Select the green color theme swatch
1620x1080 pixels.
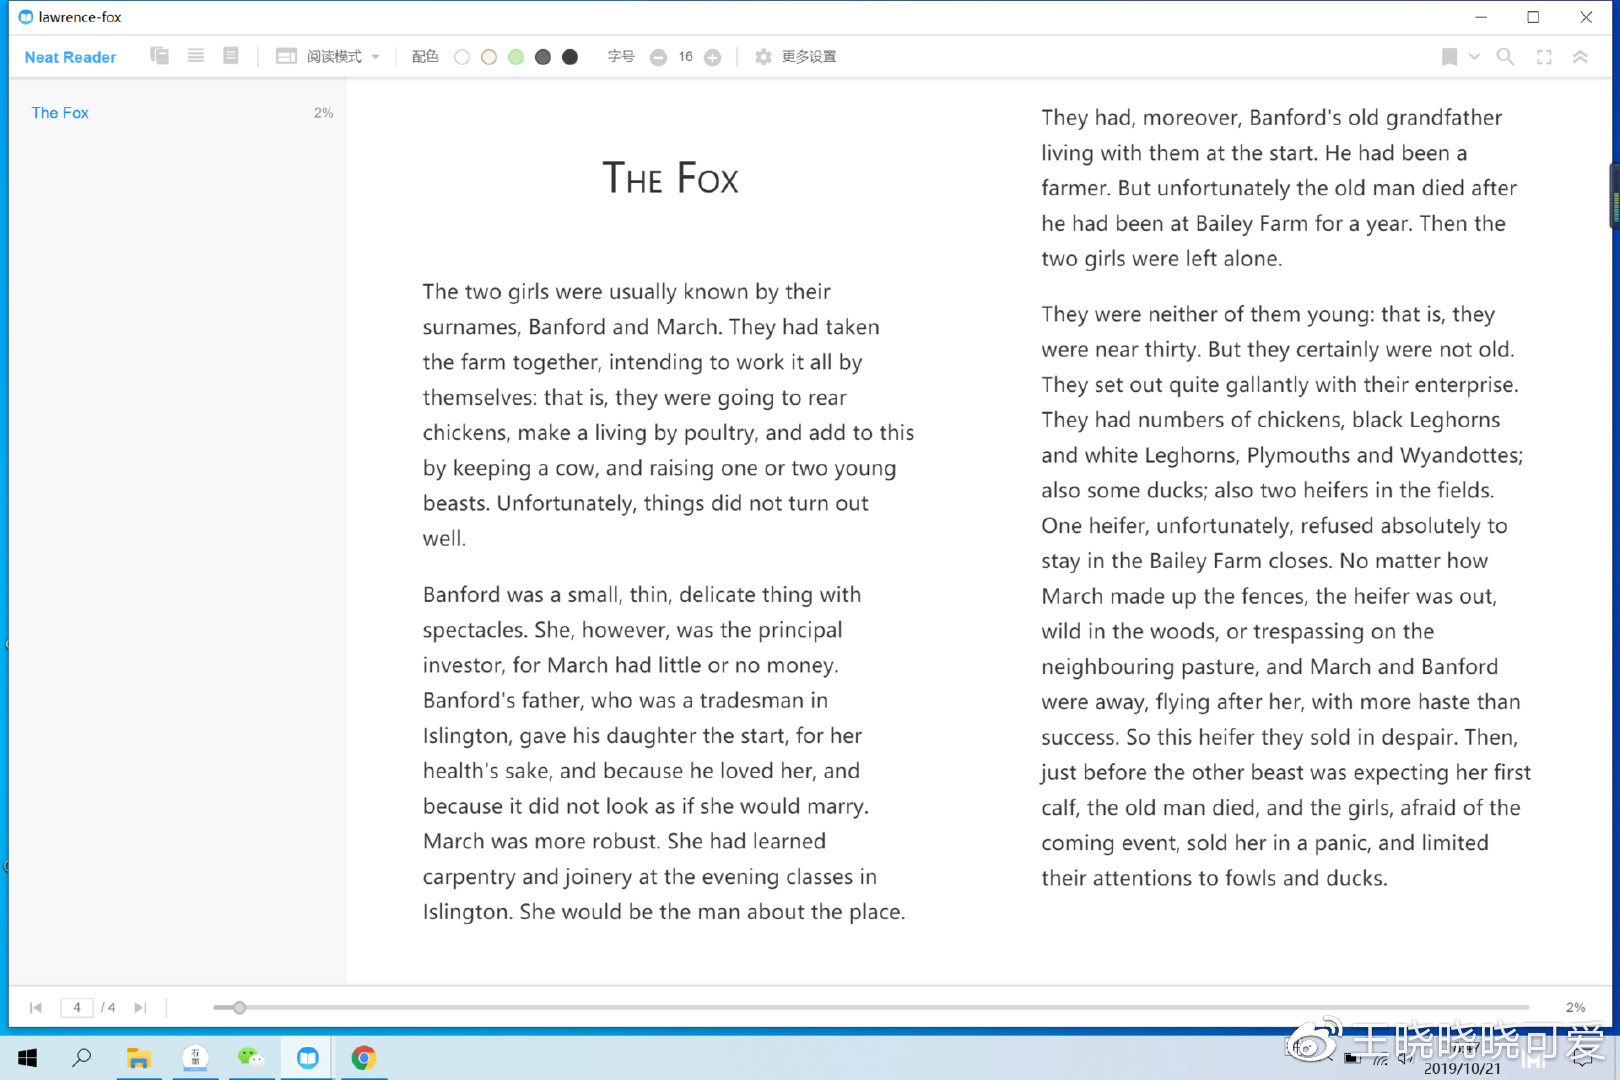point(516,57)
